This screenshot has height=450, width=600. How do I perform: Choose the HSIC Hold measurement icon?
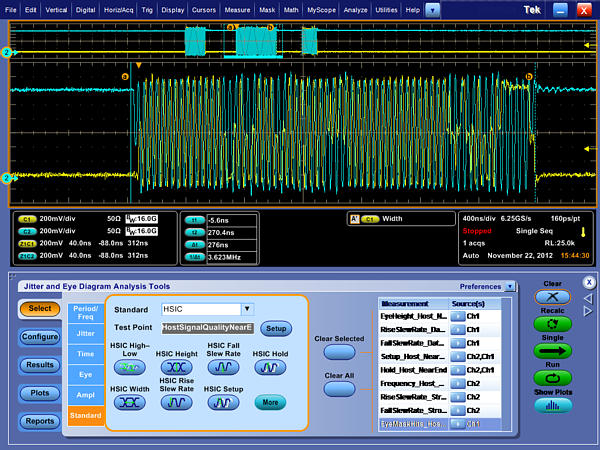click(x=270, y=368)
